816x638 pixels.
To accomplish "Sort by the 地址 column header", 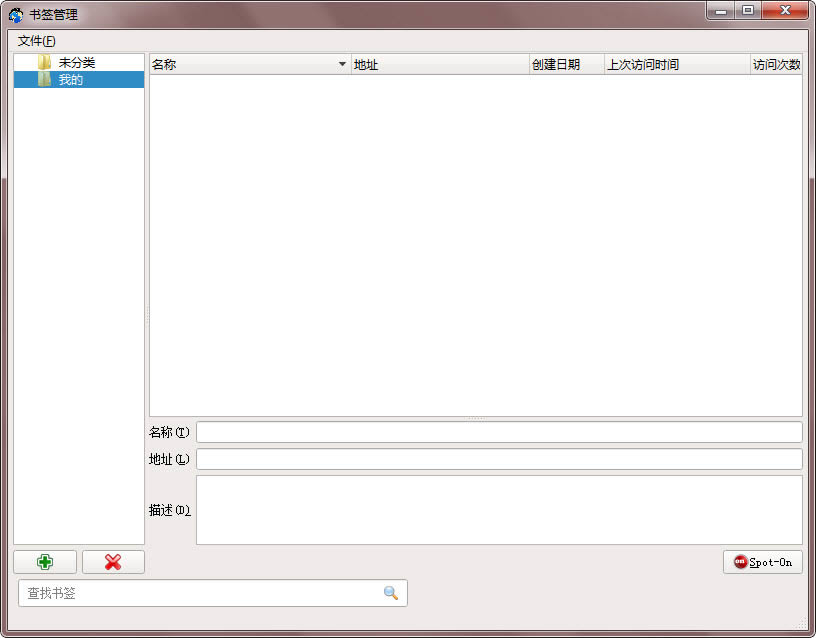I will (x=440, y=65).
